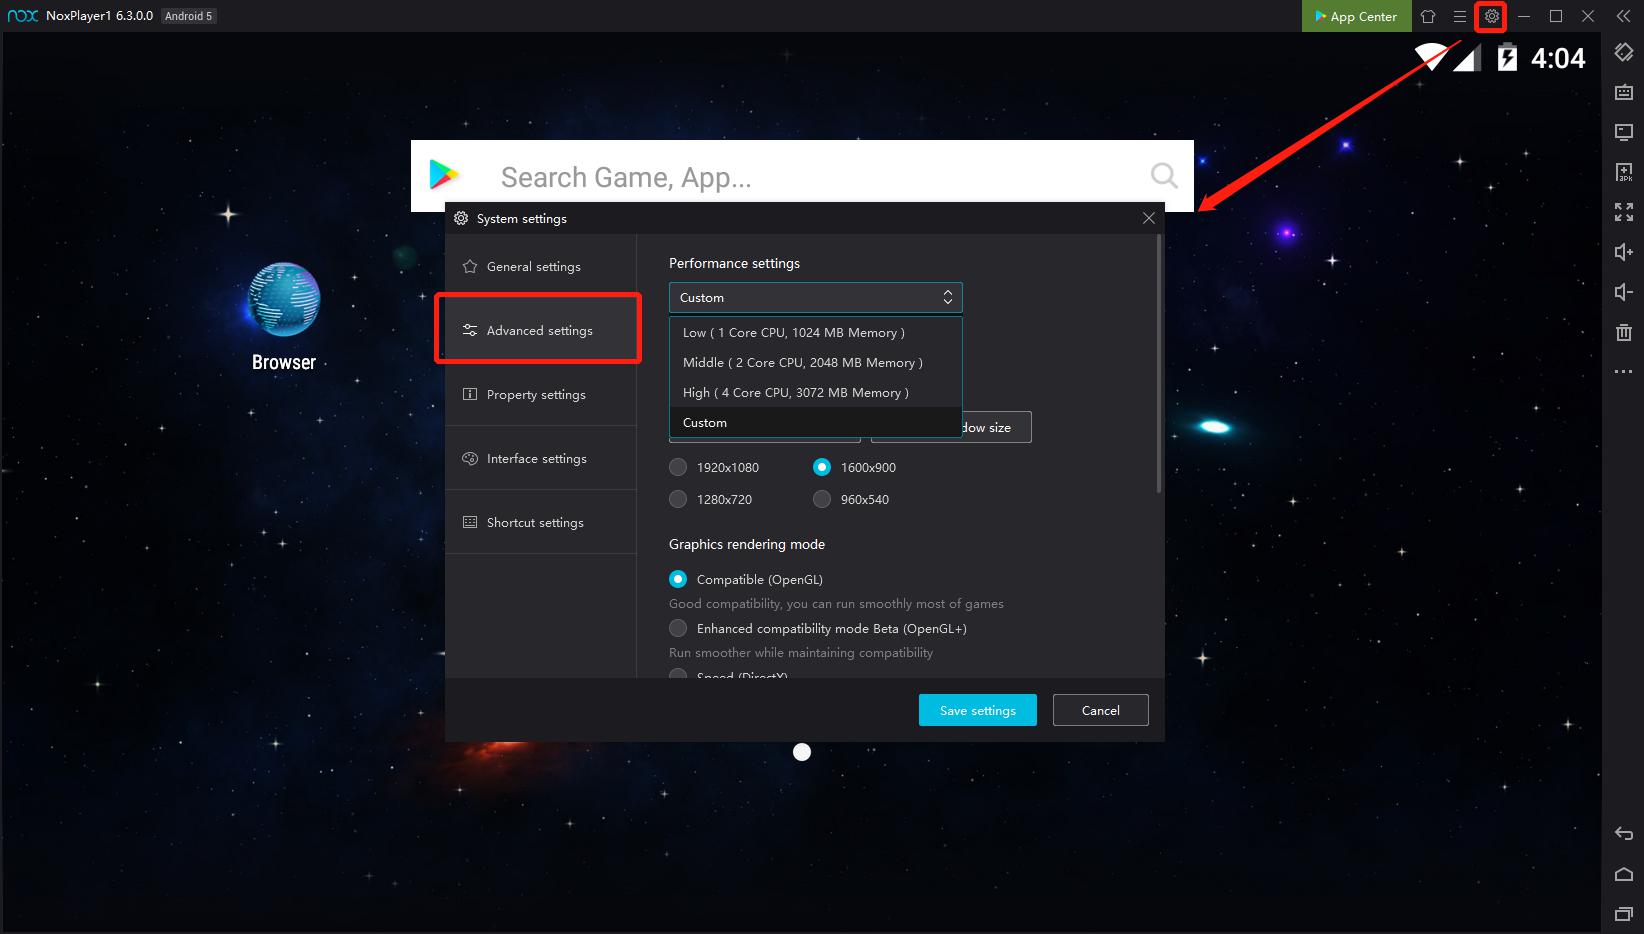Choose Enhanced compatibility mode (OpenGL+)
This screenshot has height=934, width=1644.
coord(678,628)
